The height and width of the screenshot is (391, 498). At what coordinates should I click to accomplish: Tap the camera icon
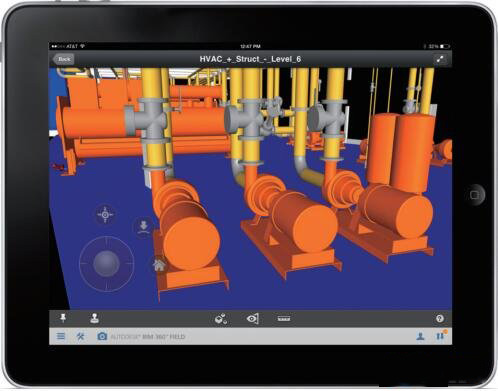pos(102,336)
